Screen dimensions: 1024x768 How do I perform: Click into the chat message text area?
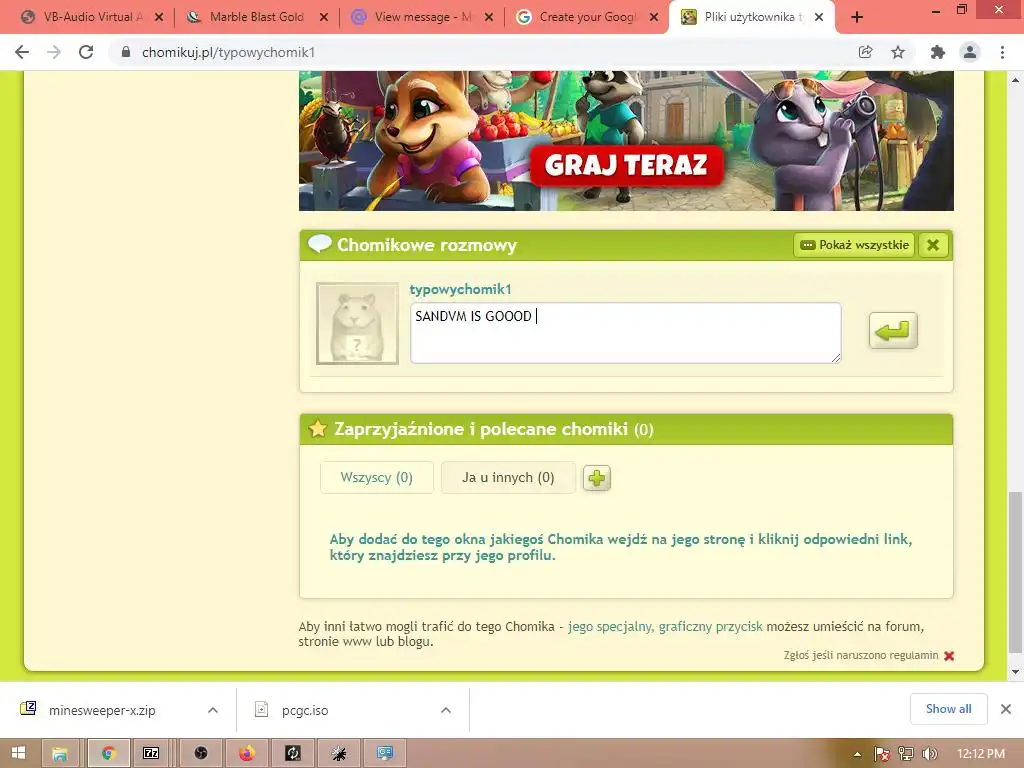coord(626,333)
